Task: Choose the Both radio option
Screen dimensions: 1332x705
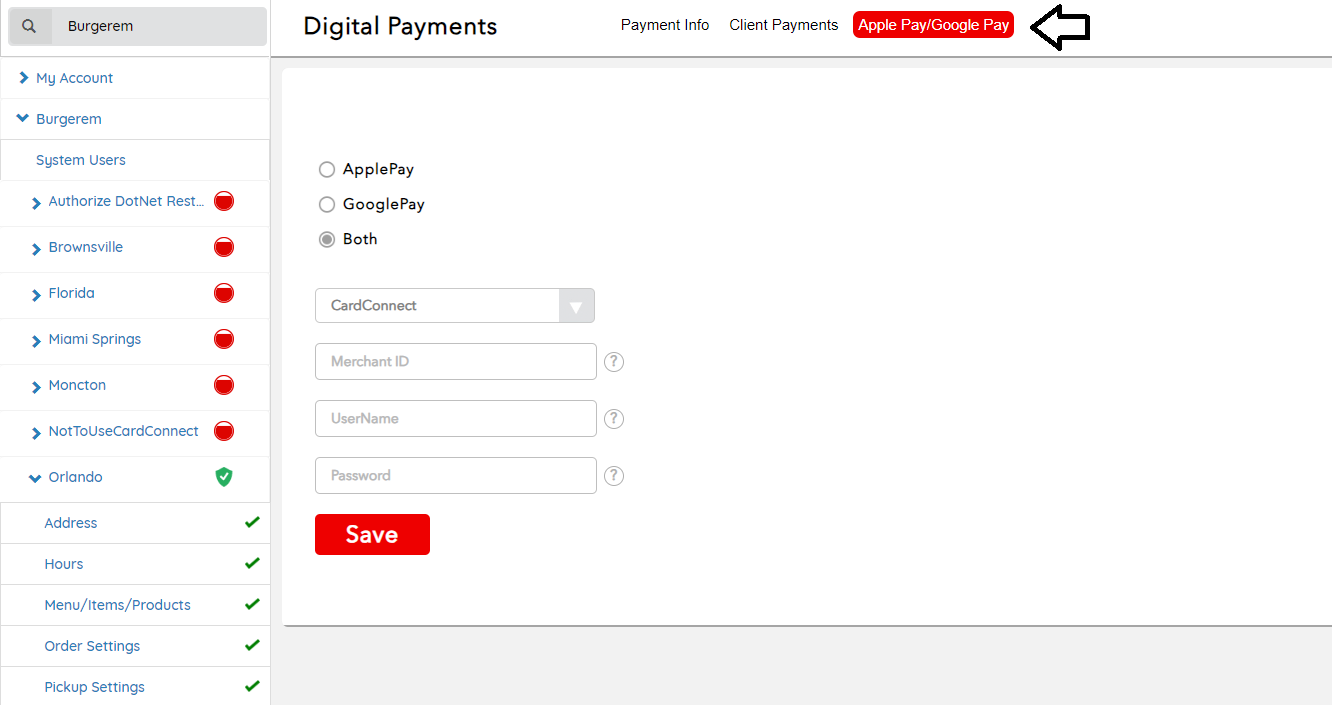Action: click(x=327, y=240)
